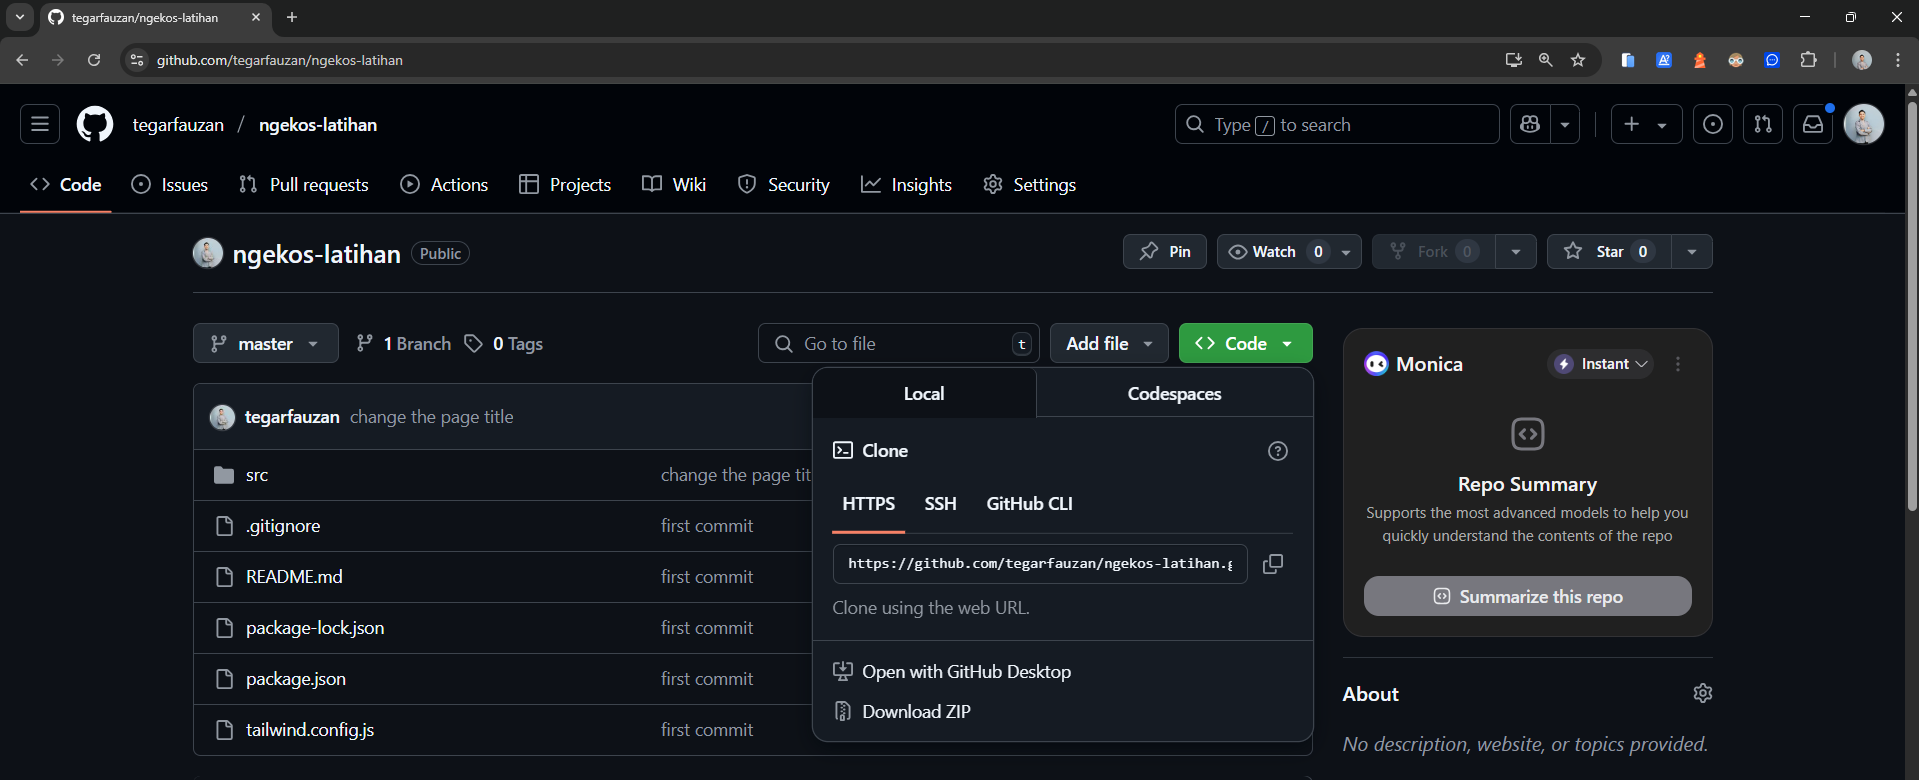Open the browser extensions puzzle icon
The width and height of the screenshot is (1919, 780).
1808,60
